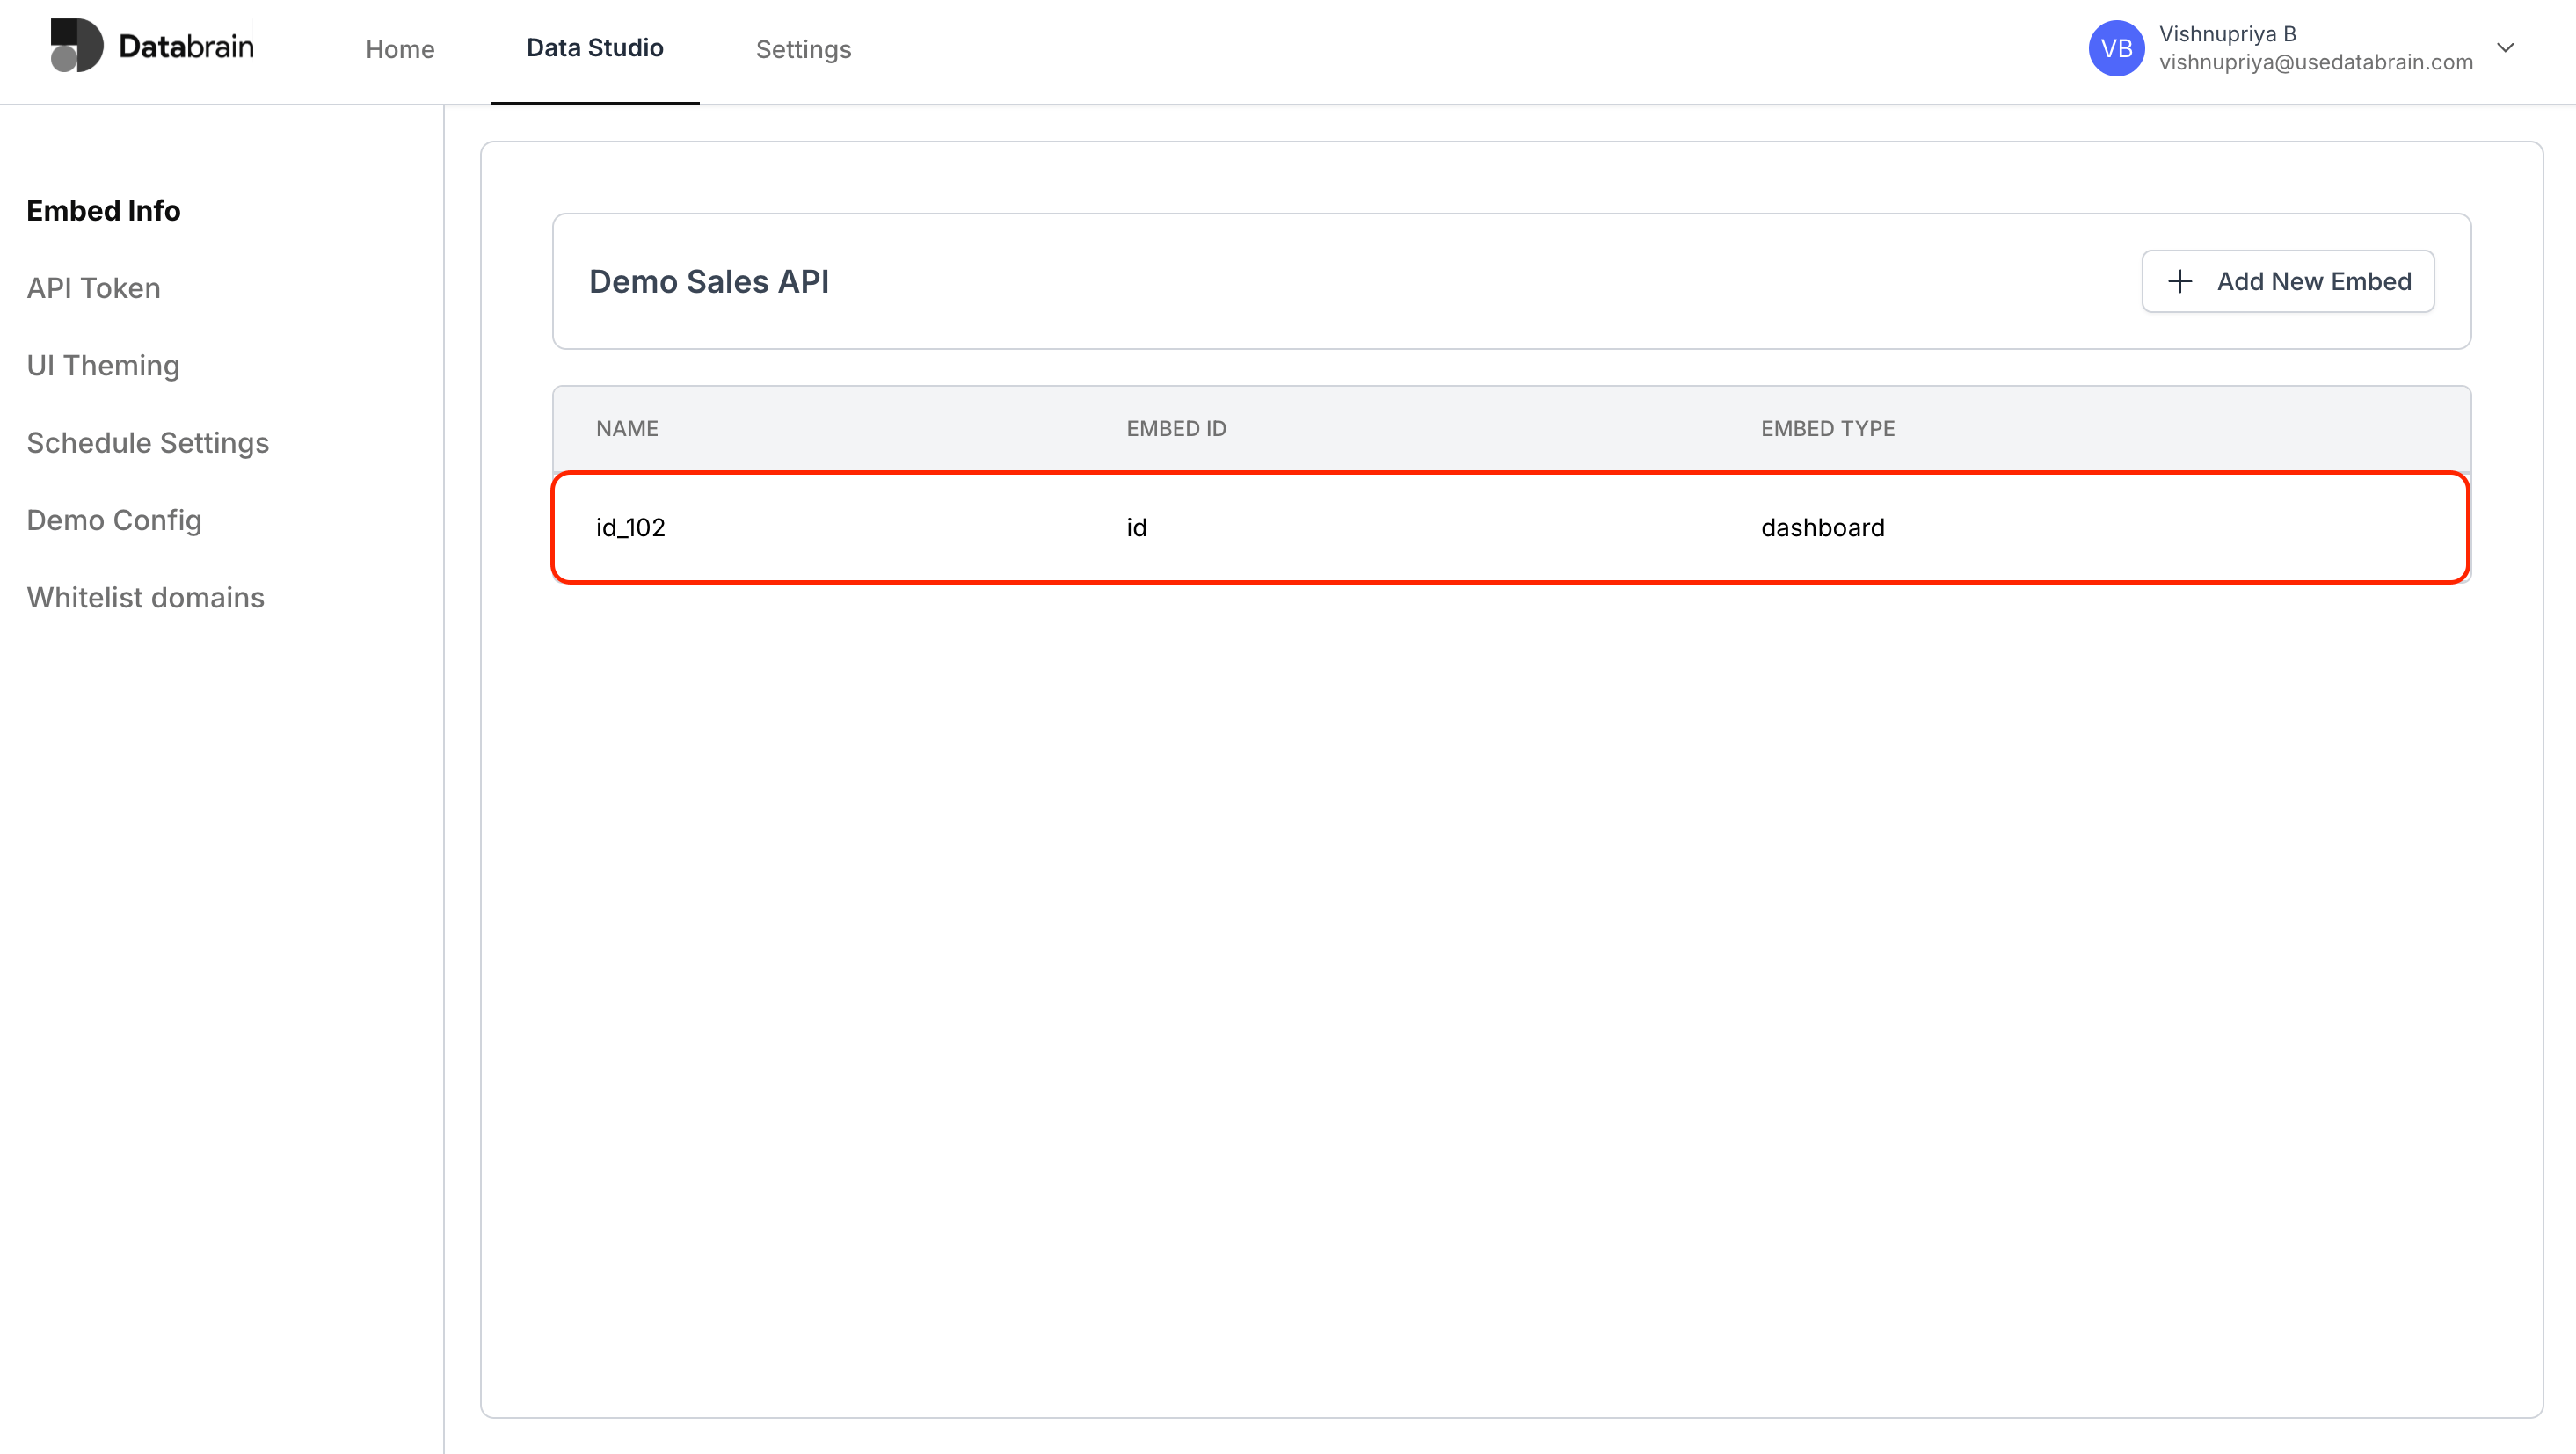This screenshot has width=2576, height=1454.
Task: Switch to the Data Studio tab
Action: pos(595,48)
